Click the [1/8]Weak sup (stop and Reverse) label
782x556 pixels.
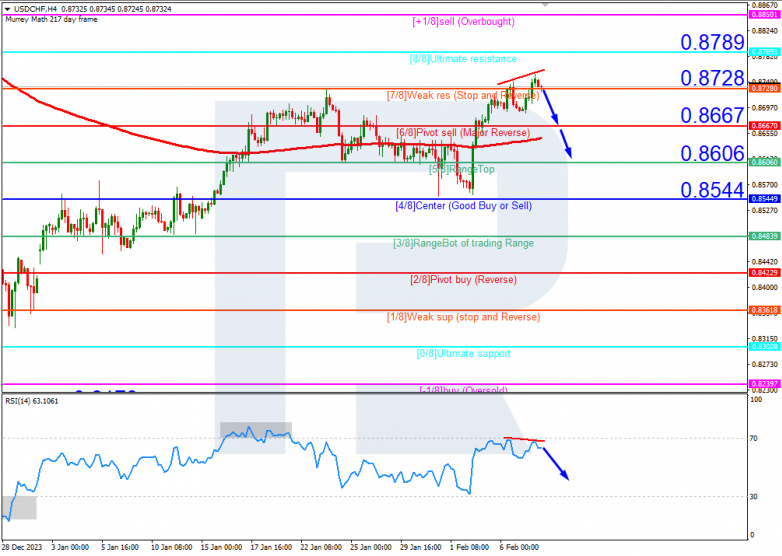point(463,317)
